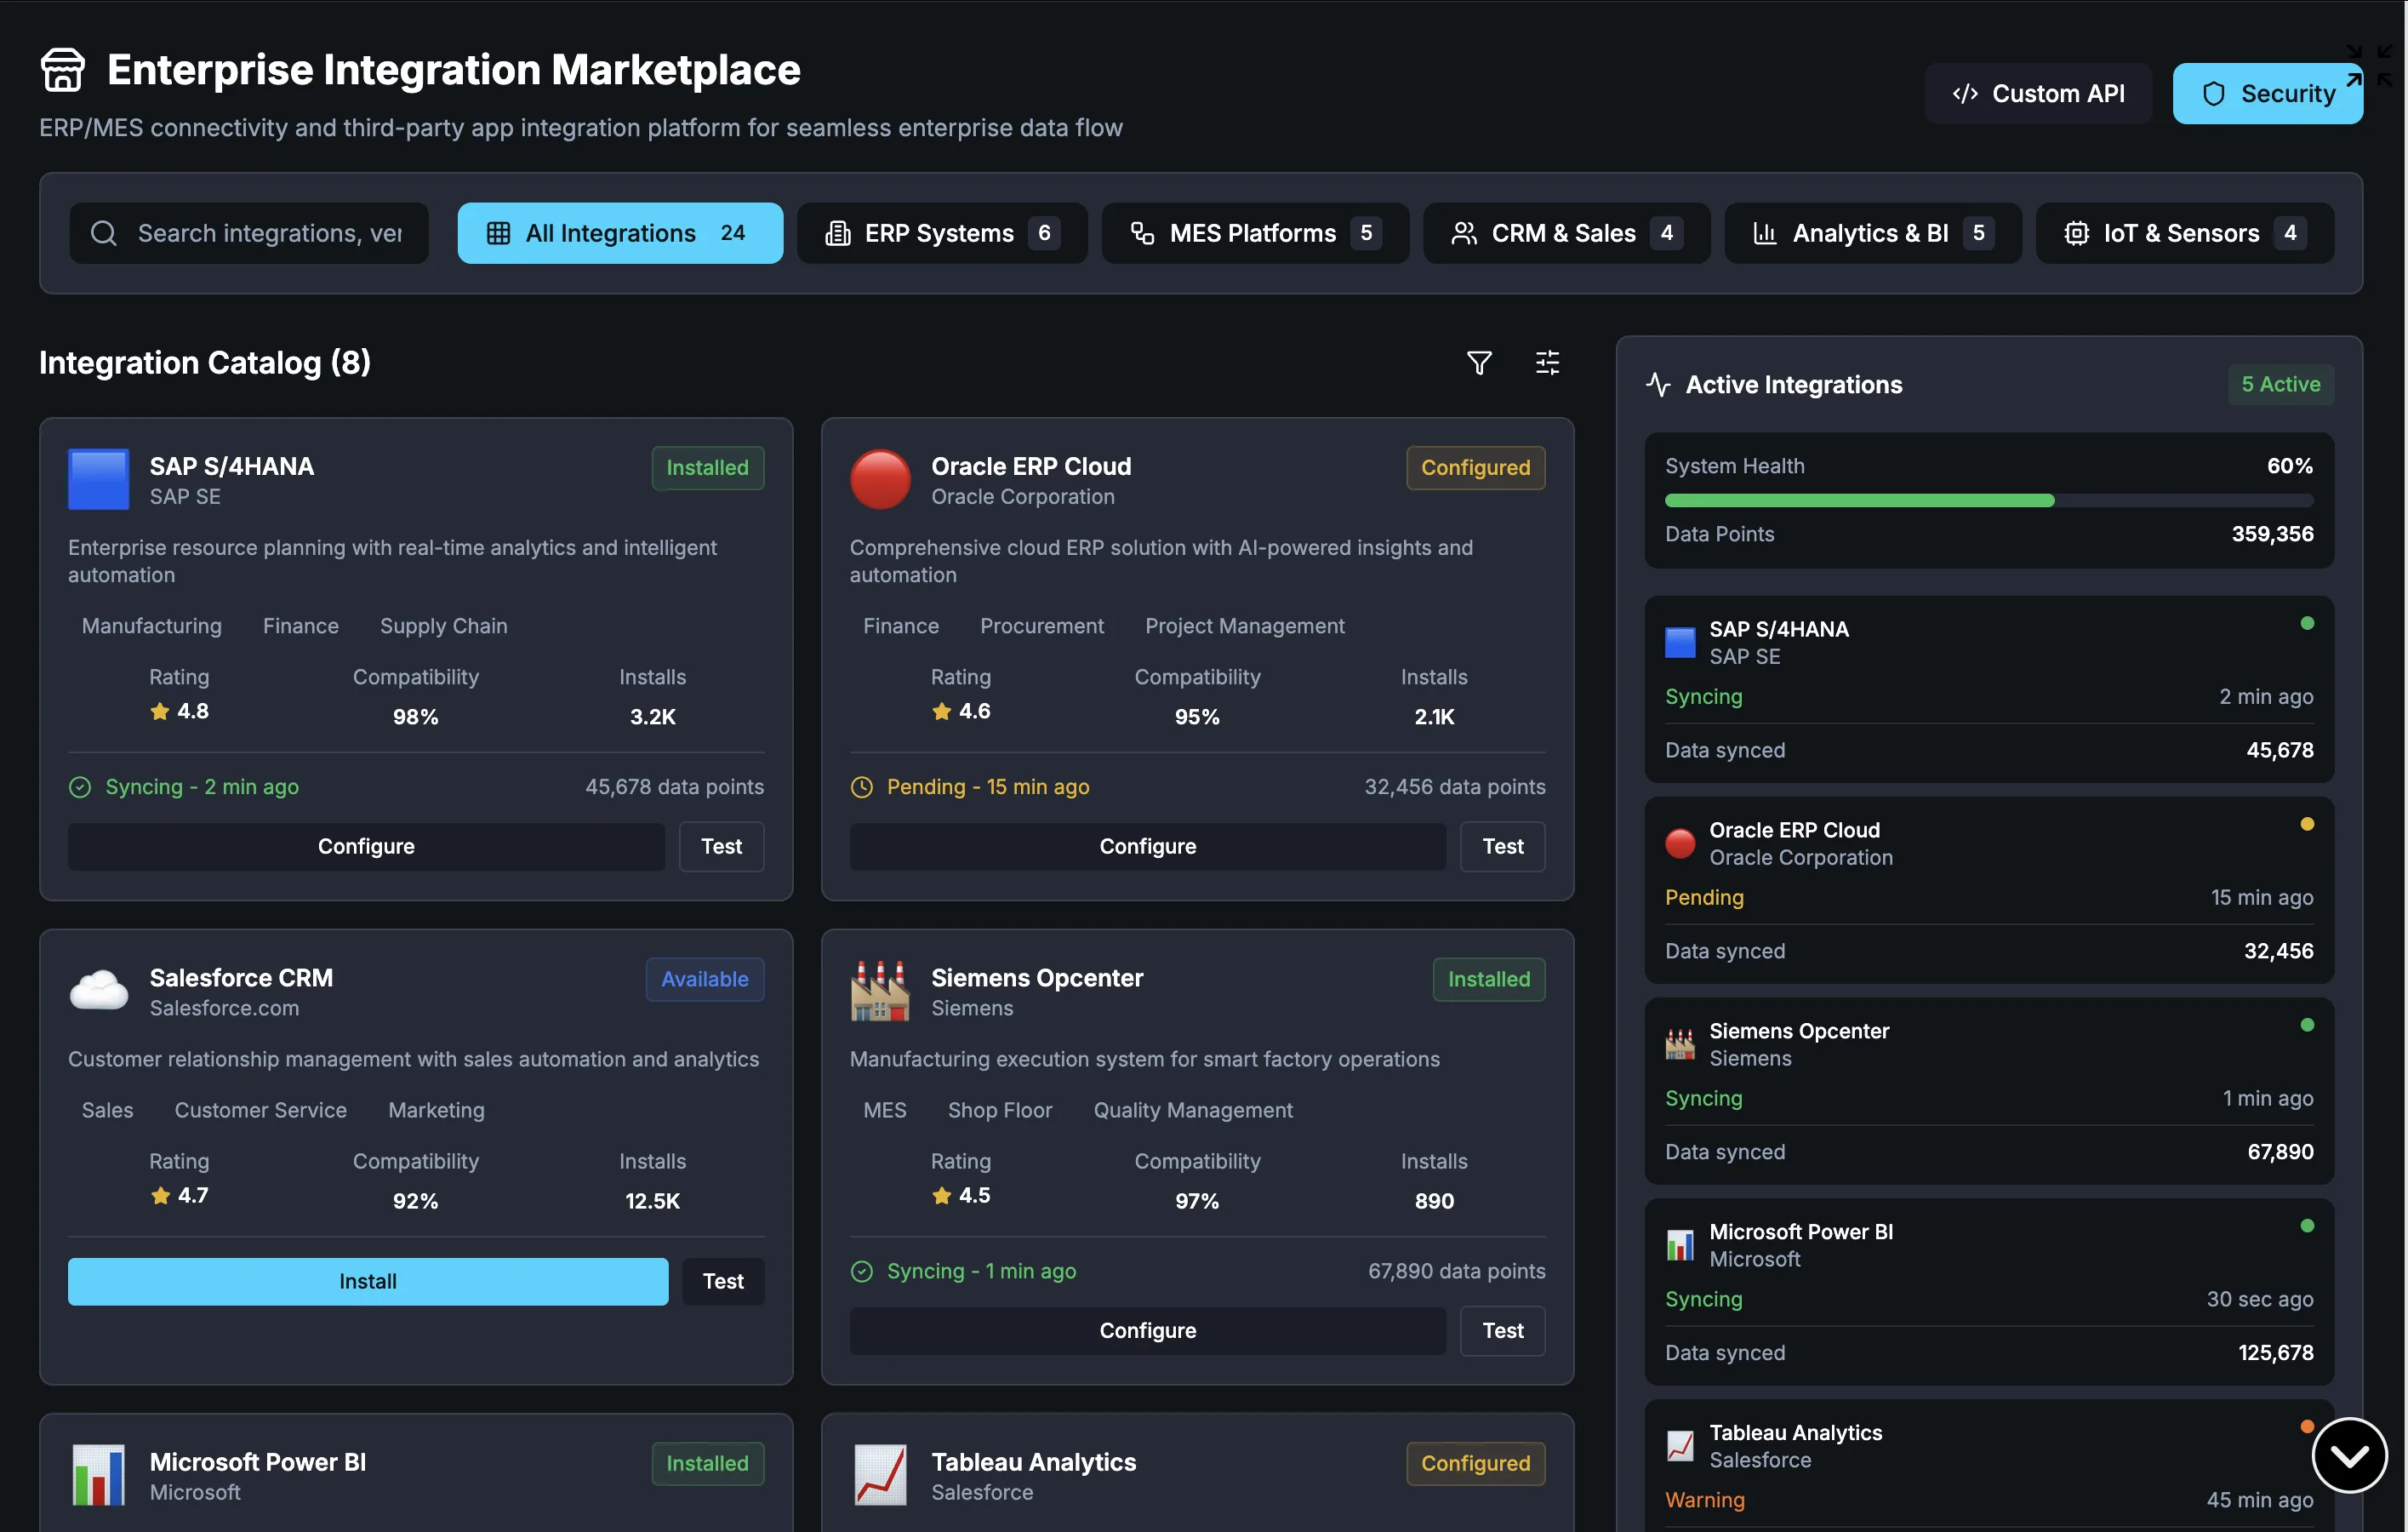This screenshot has height=1532, width=2408.
Task: Click the Salesforce CRM rating star
Action: [x=160, y=1195]
